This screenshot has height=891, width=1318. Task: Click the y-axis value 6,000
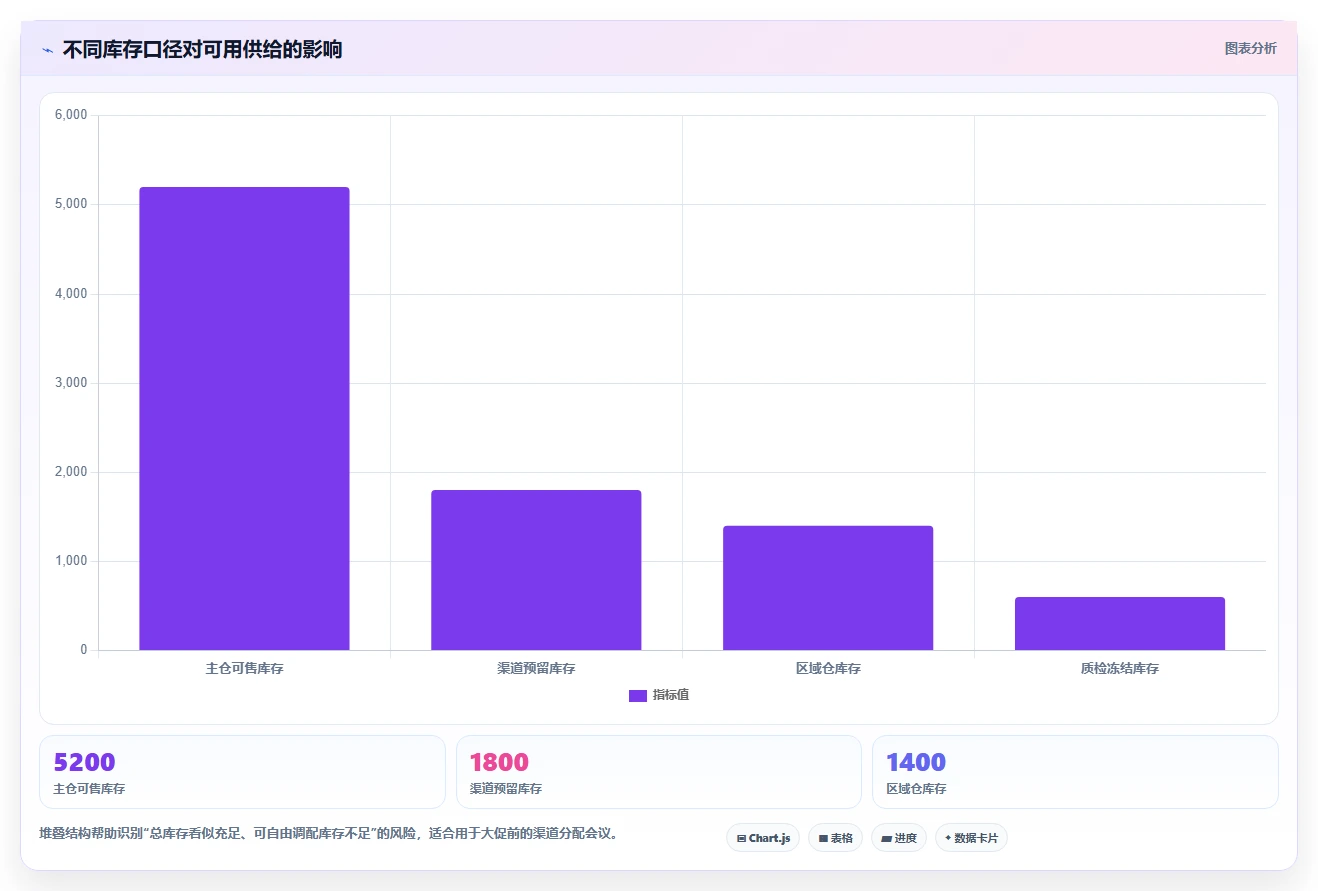point(70,115)
